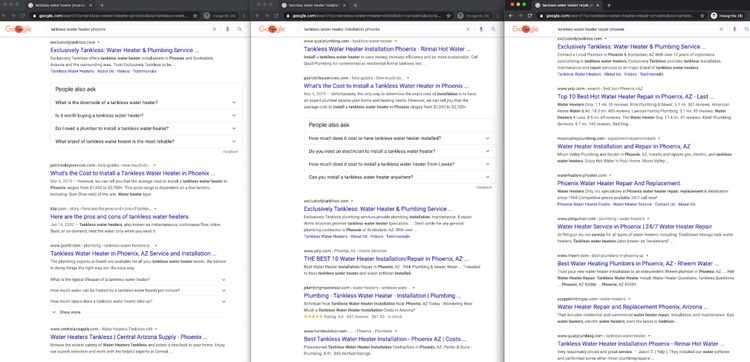This screenshot has height=362, width=750.
Task: Select the 'tankless water heater repair' browser tab
Action: 567,5
